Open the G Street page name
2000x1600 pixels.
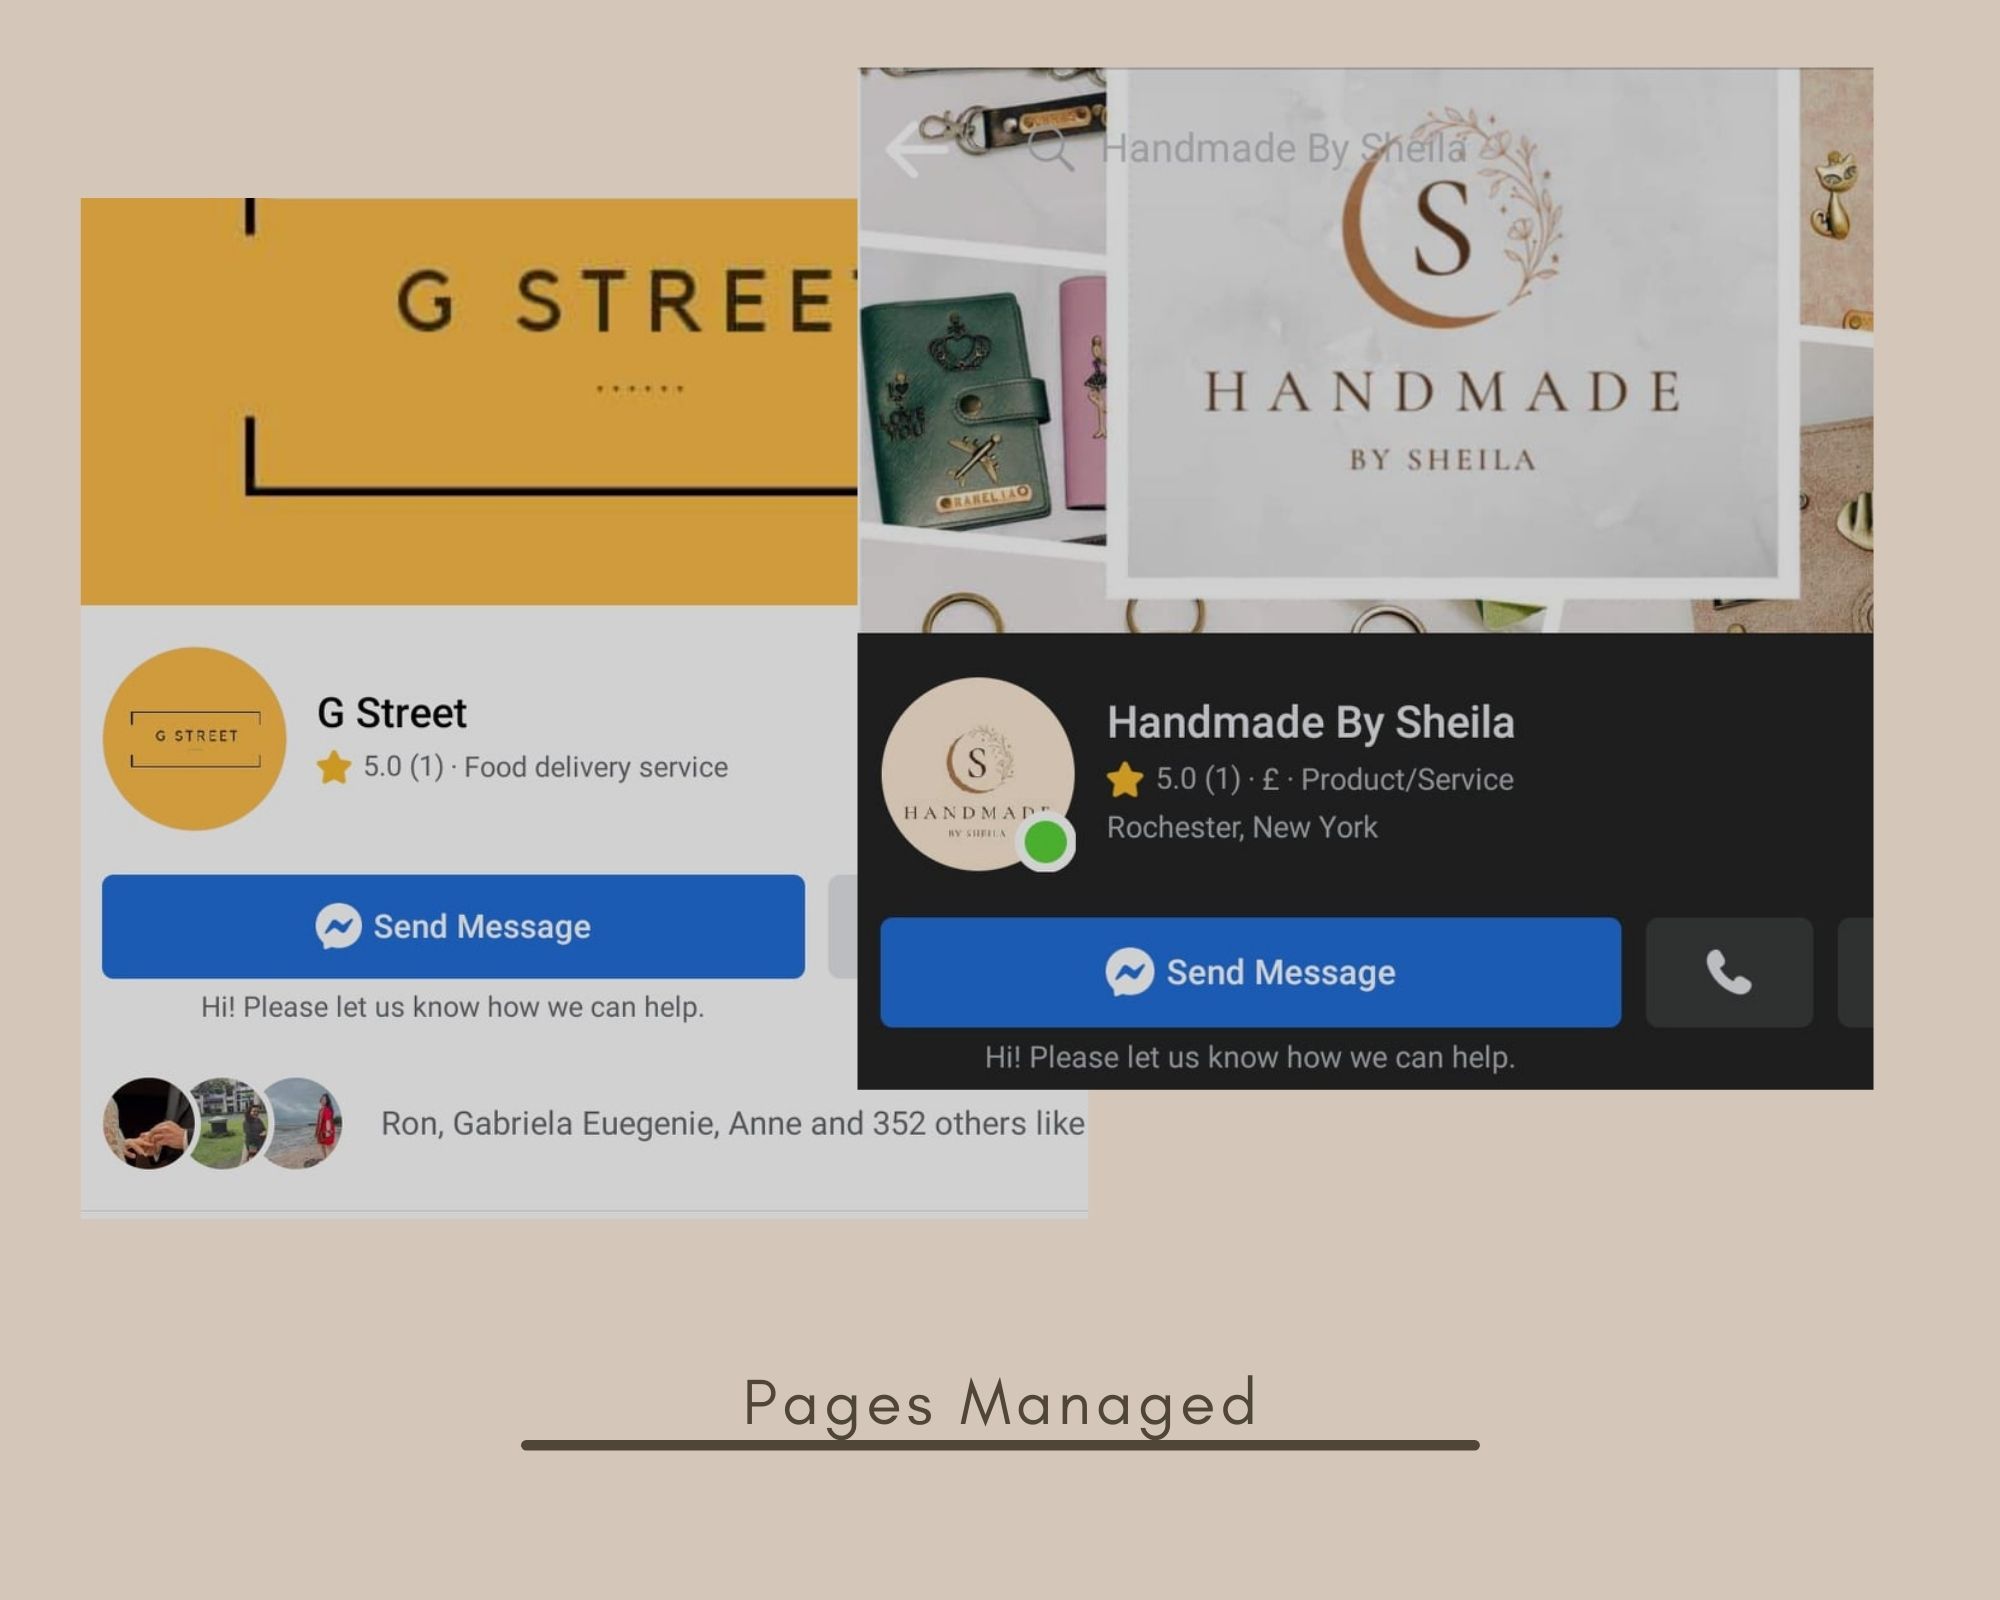[x=392, y=713]
